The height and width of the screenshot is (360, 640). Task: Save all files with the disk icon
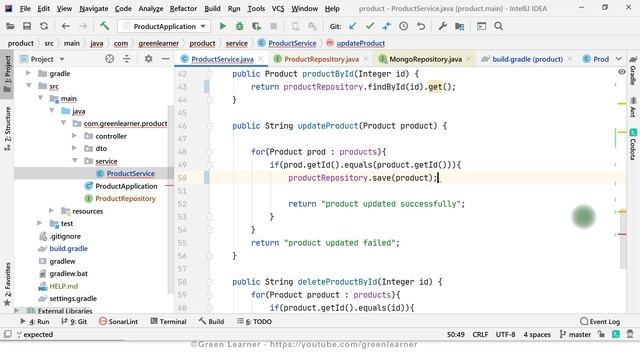pyautogui.click(x=27, y=27)
